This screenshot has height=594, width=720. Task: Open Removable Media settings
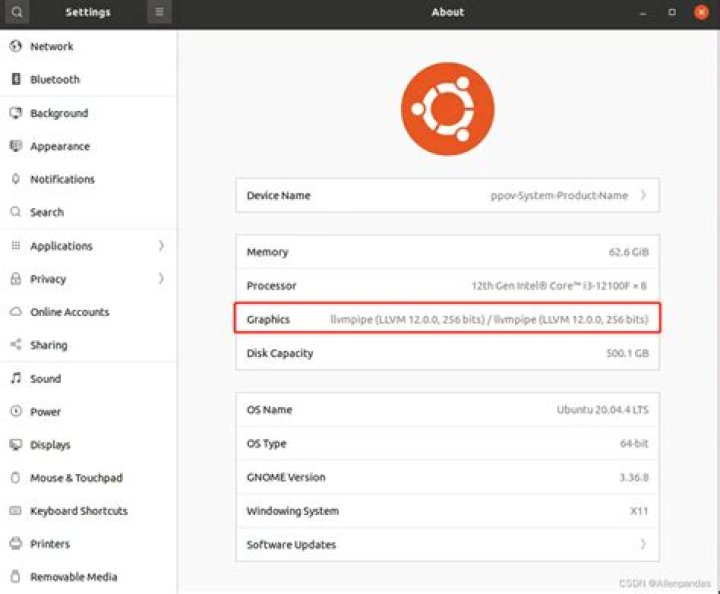click(88, 577)
